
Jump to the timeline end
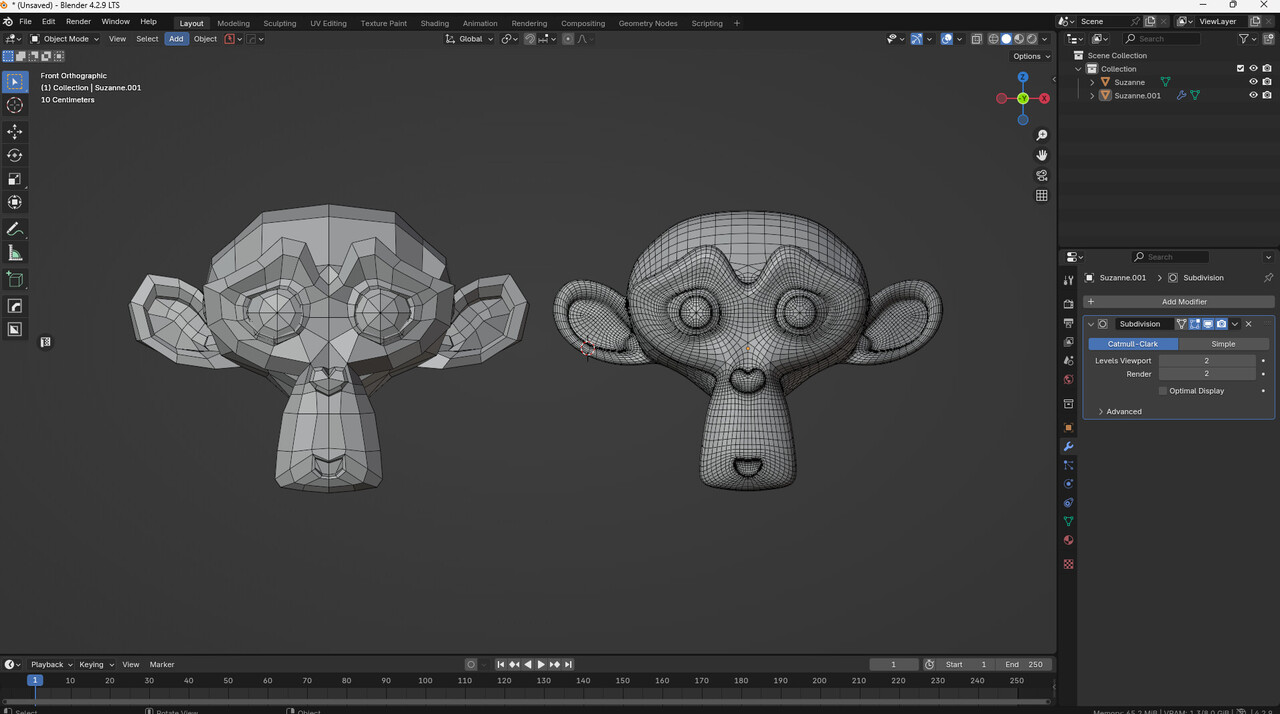click(x=568, y=664)
